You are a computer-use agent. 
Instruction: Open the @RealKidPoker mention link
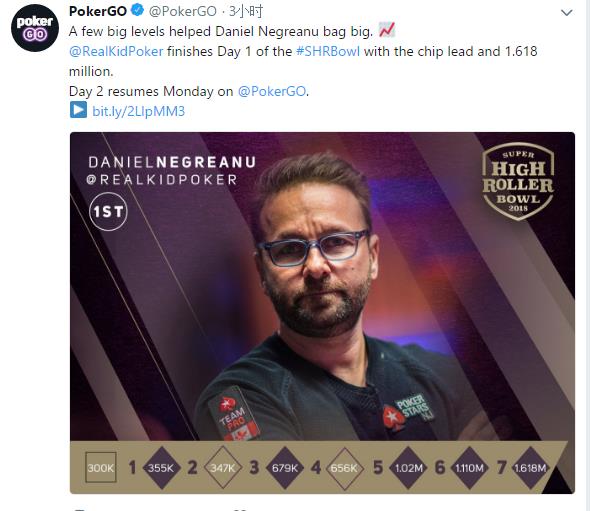click(x=116, y=51)
